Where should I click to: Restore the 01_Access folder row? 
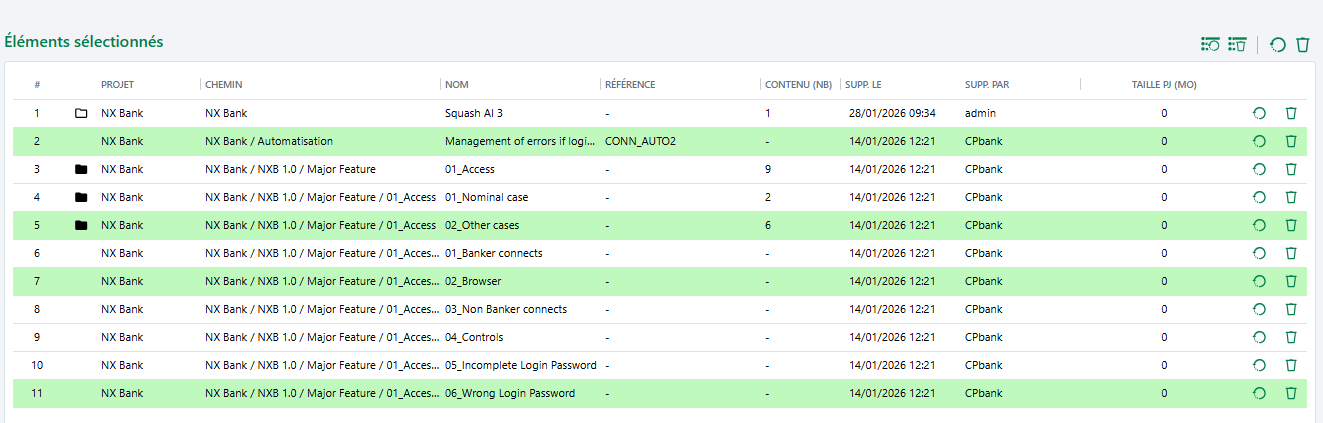tap(1259, 169)
